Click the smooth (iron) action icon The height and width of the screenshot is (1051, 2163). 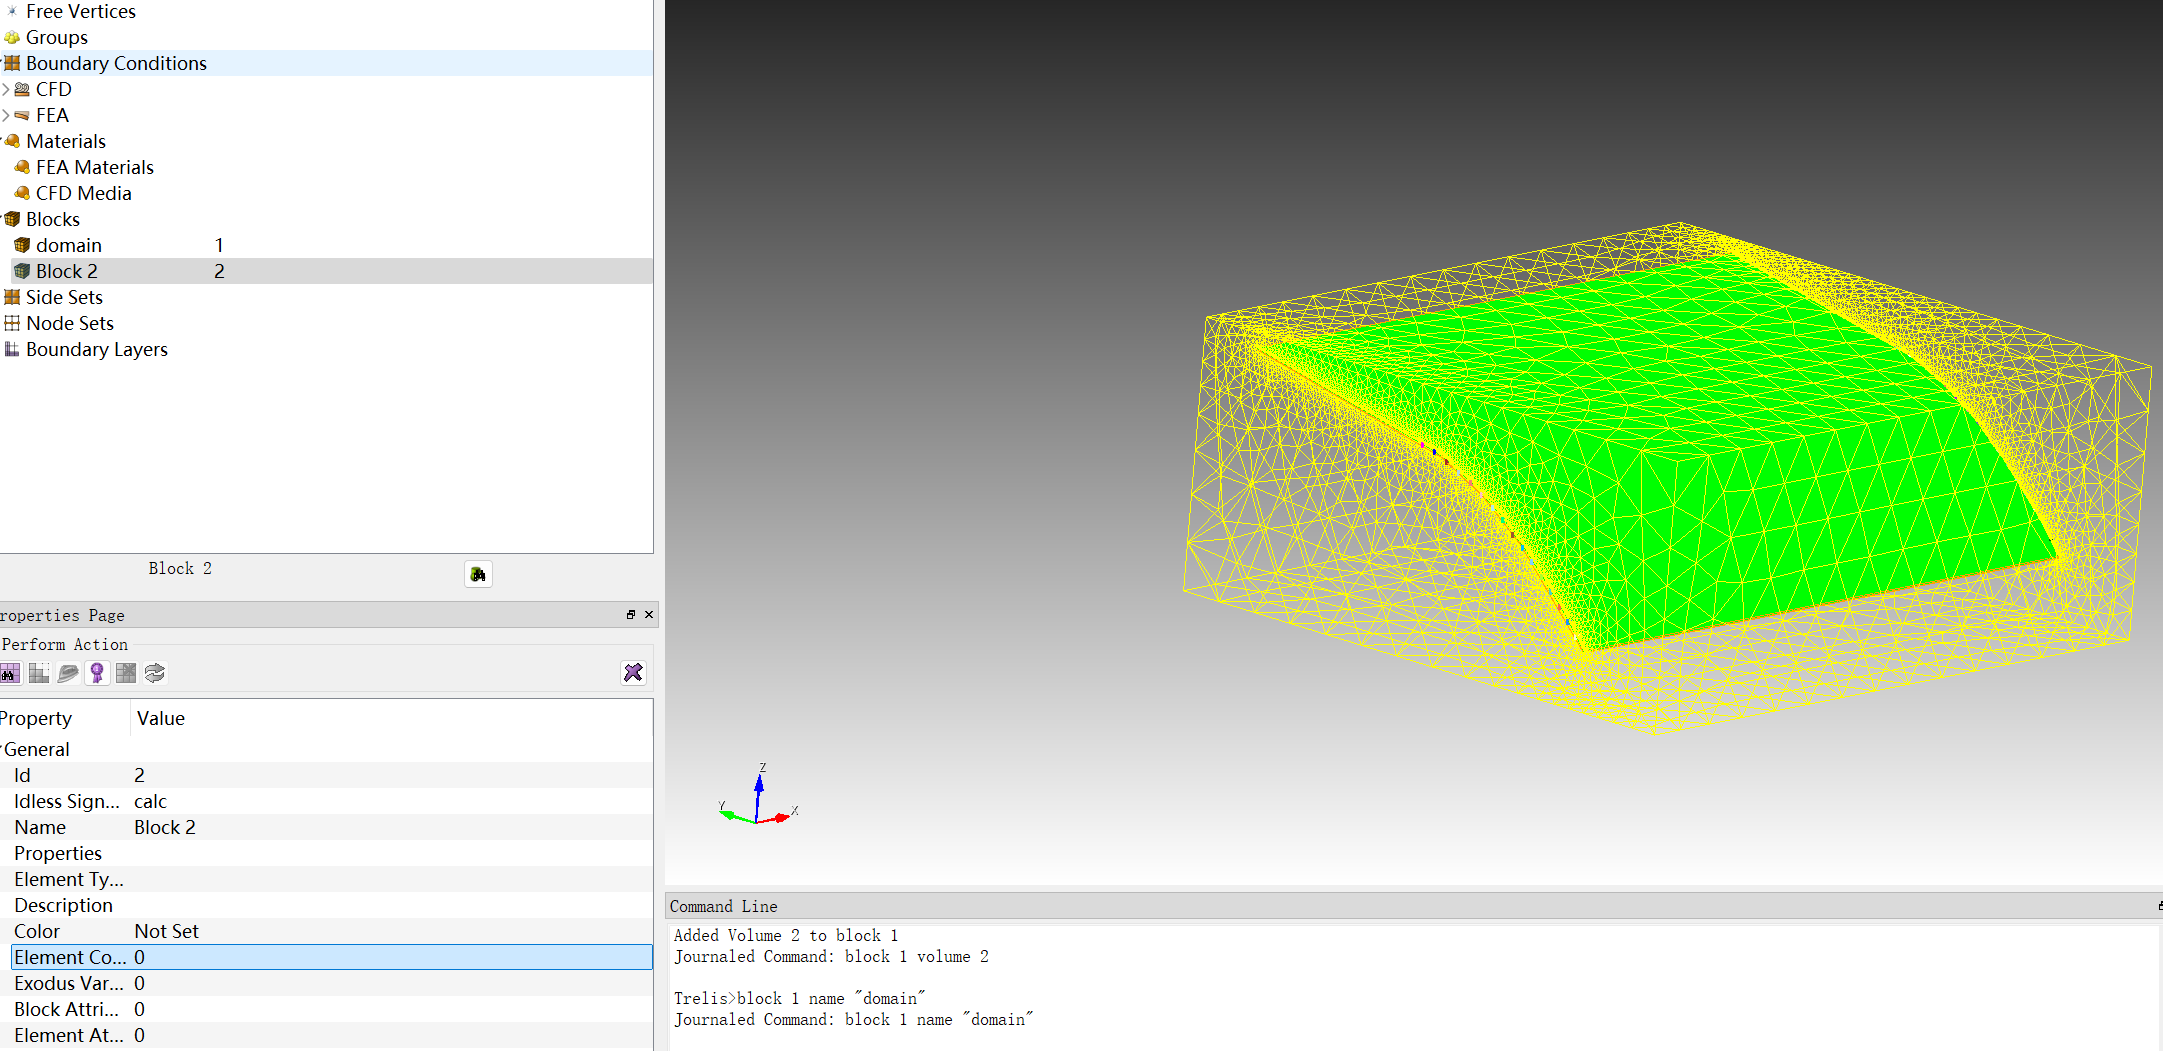(68, 673)
